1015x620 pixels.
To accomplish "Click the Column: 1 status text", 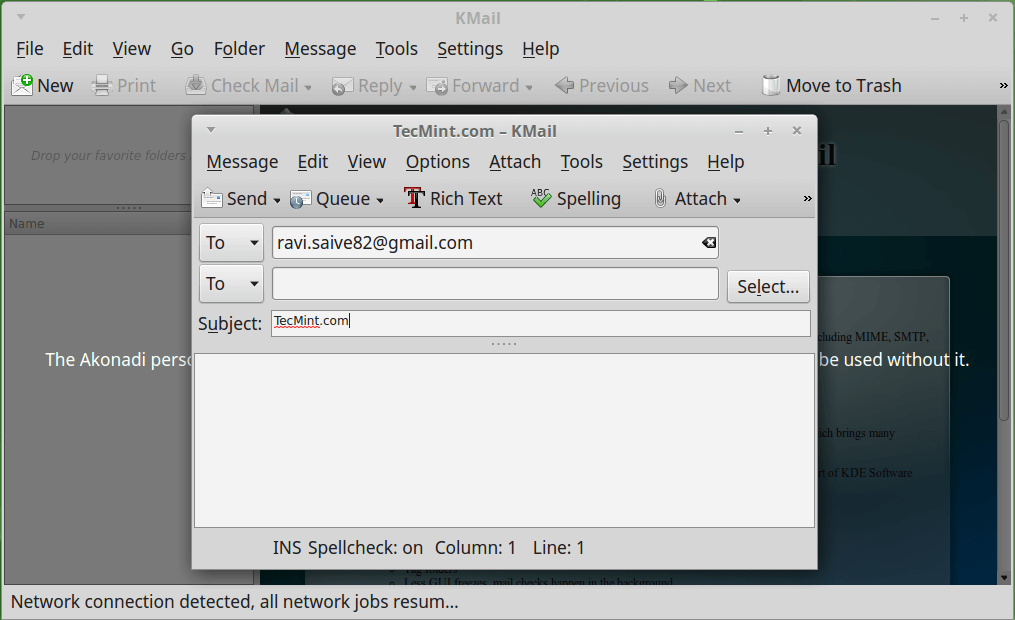I will [475, 548].
